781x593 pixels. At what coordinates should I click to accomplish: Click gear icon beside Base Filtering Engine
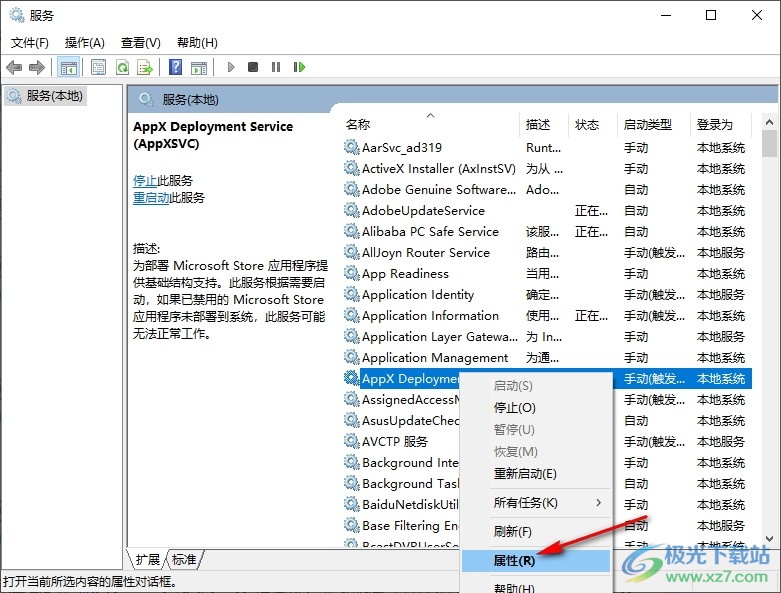pos(352,525)
